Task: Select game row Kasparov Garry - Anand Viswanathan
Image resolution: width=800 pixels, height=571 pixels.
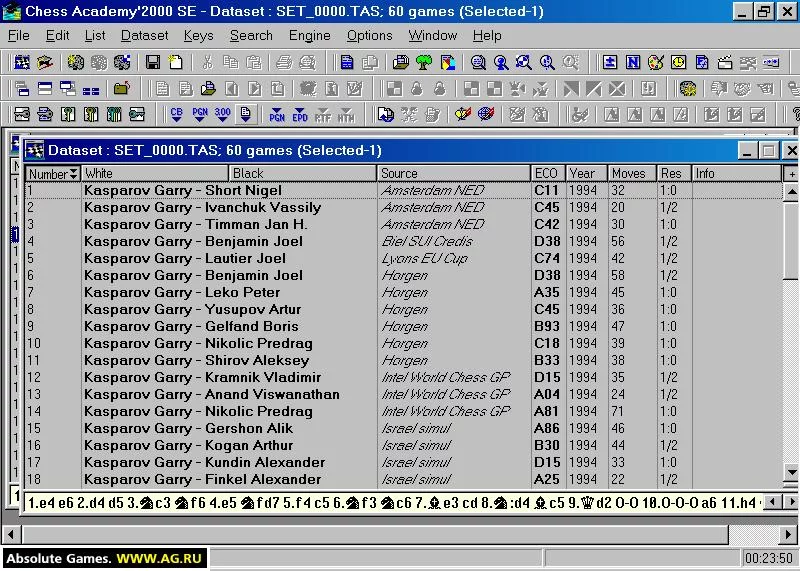Action: 404,394
